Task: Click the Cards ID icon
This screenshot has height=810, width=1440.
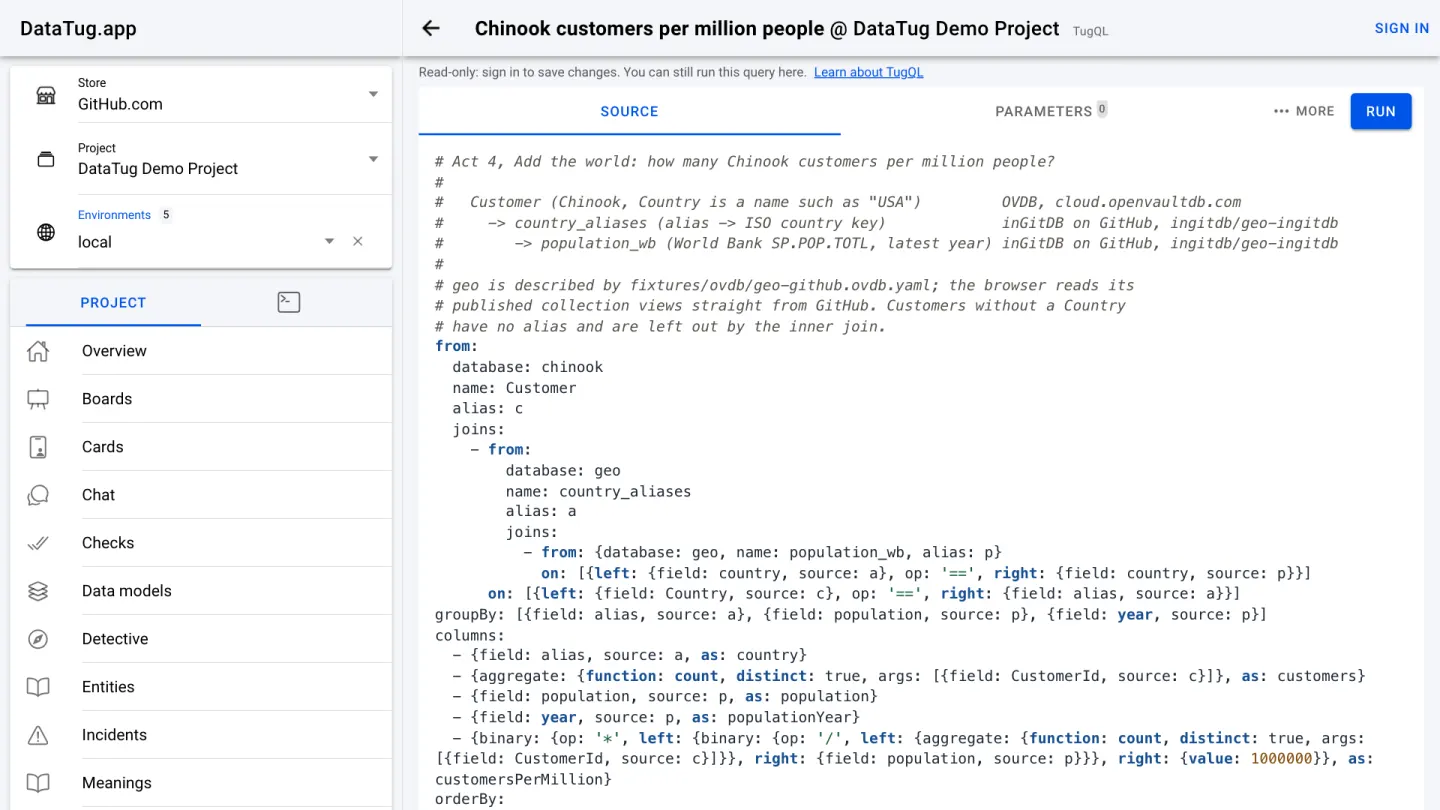Action: [38, 447]
